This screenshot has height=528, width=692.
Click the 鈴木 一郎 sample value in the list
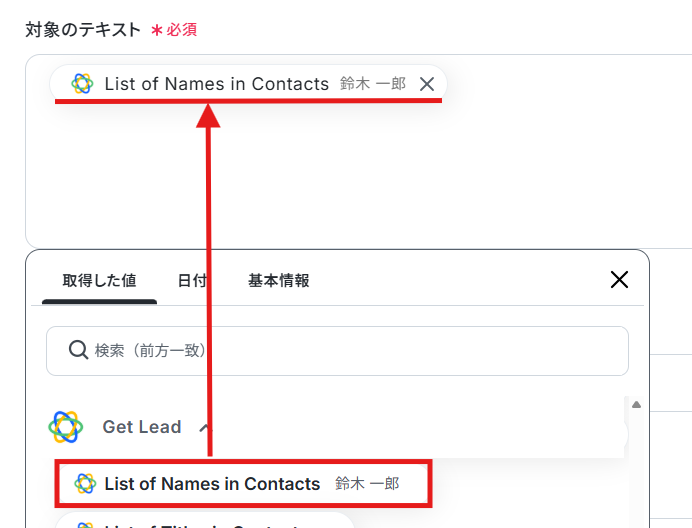(367, 484)
